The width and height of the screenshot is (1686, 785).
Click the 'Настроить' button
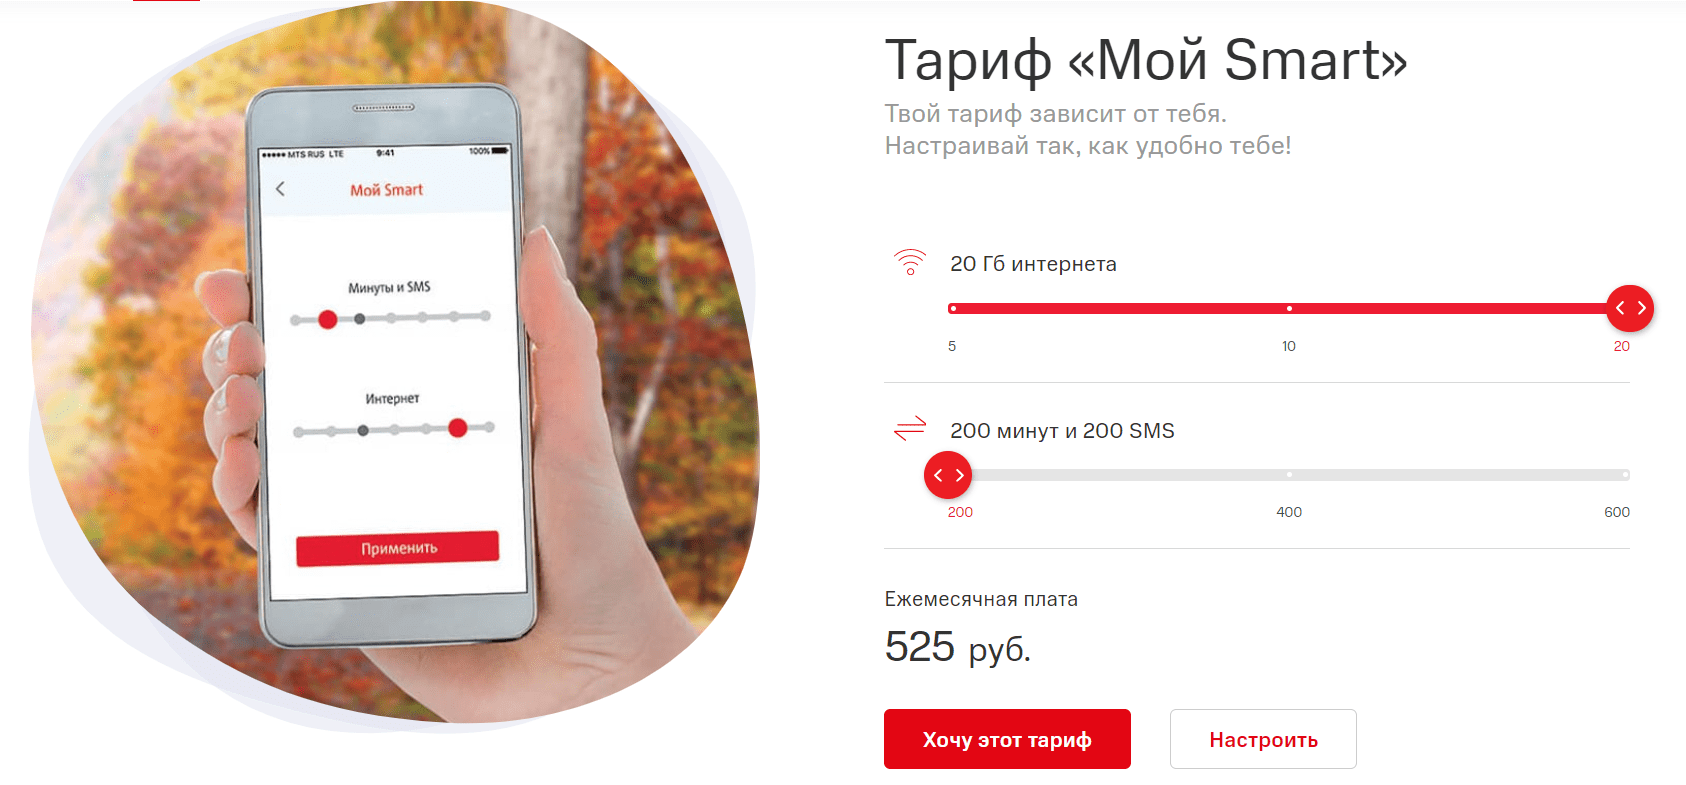tap(1263, 739)
